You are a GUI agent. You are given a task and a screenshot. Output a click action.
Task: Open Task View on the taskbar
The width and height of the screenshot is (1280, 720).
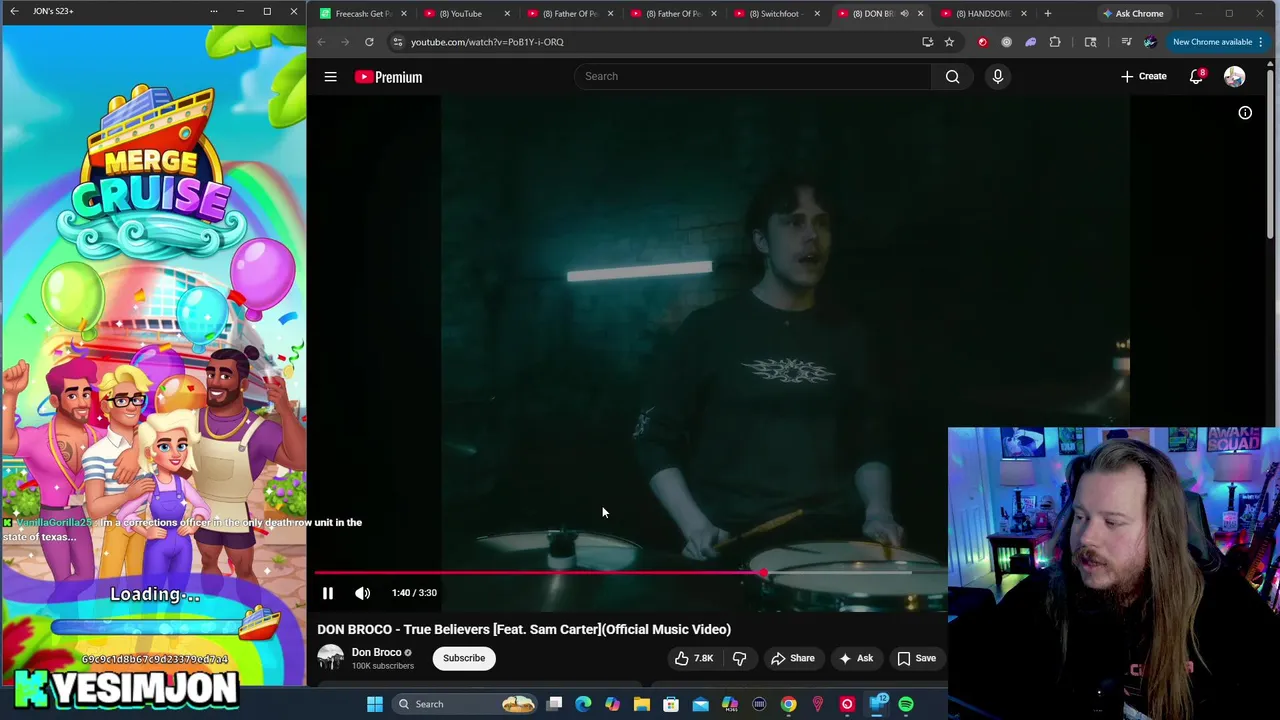tap(554, 704)
